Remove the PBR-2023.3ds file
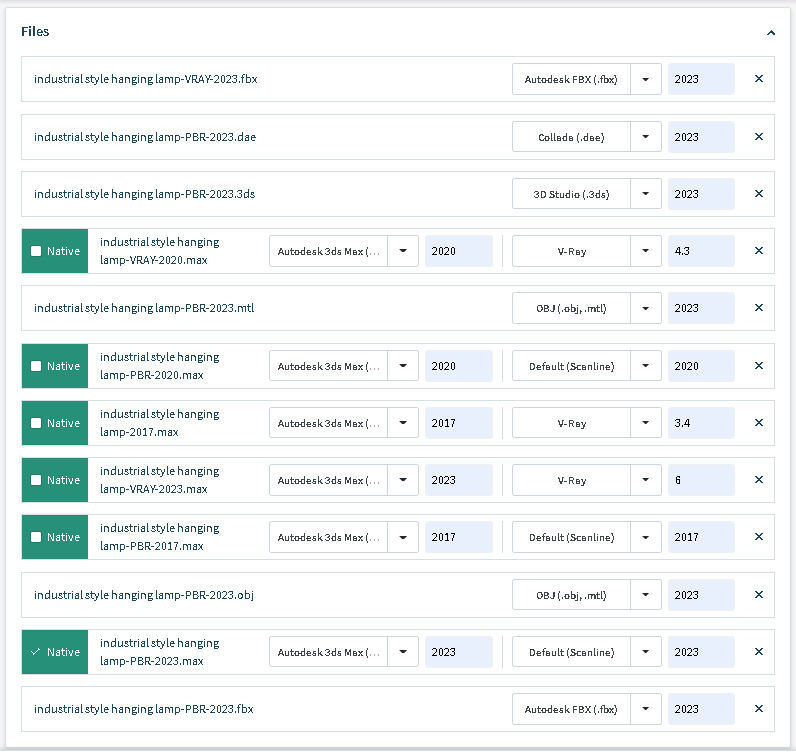This screenshot has height=752, width=796. click(x=758, y=194)
